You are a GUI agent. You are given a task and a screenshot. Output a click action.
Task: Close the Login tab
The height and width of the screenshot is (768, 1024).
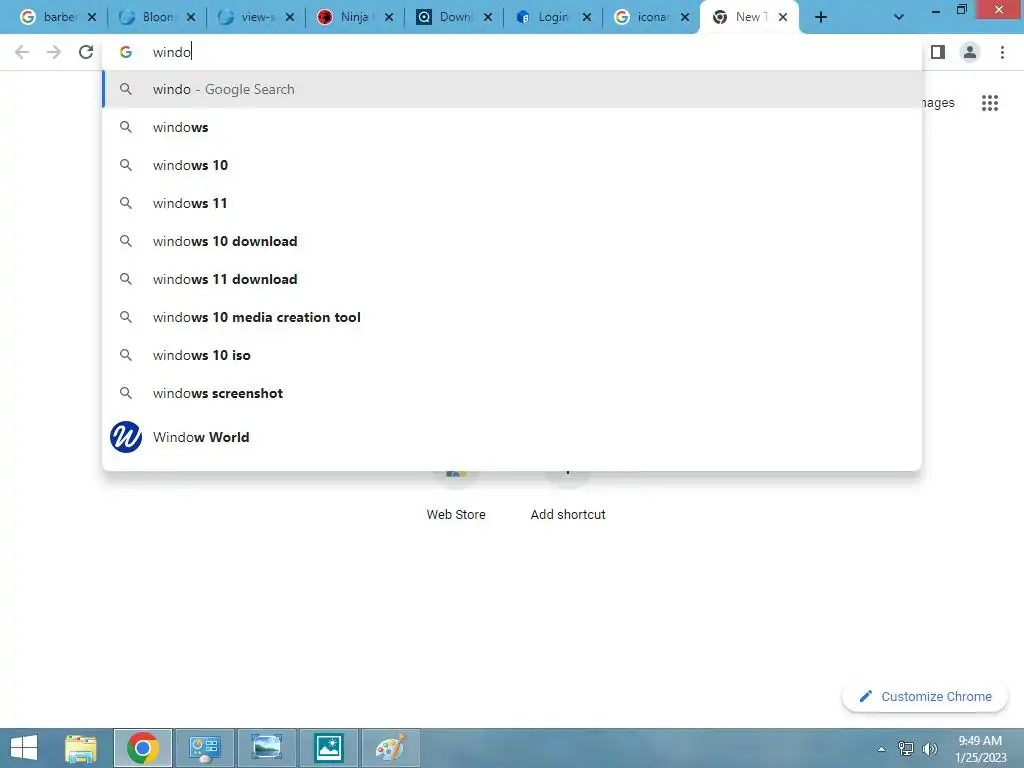coord(586,18)
